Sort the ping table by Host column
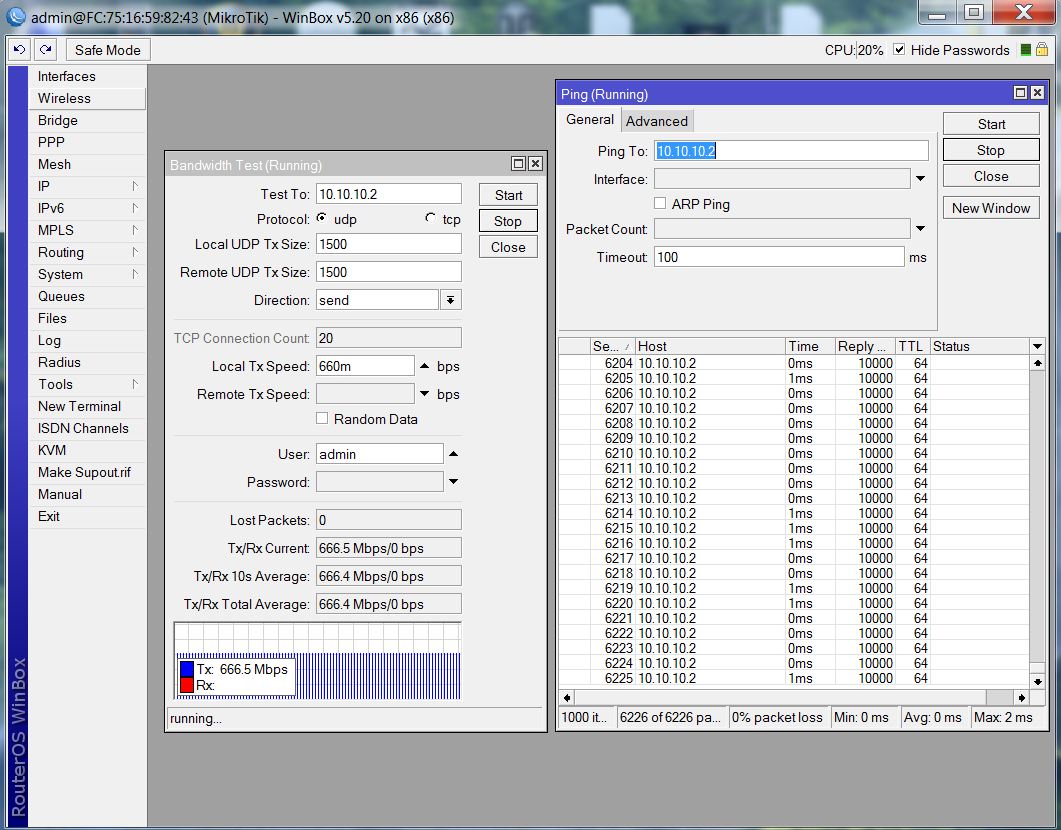1061x830 pixels. click(710, 346)
